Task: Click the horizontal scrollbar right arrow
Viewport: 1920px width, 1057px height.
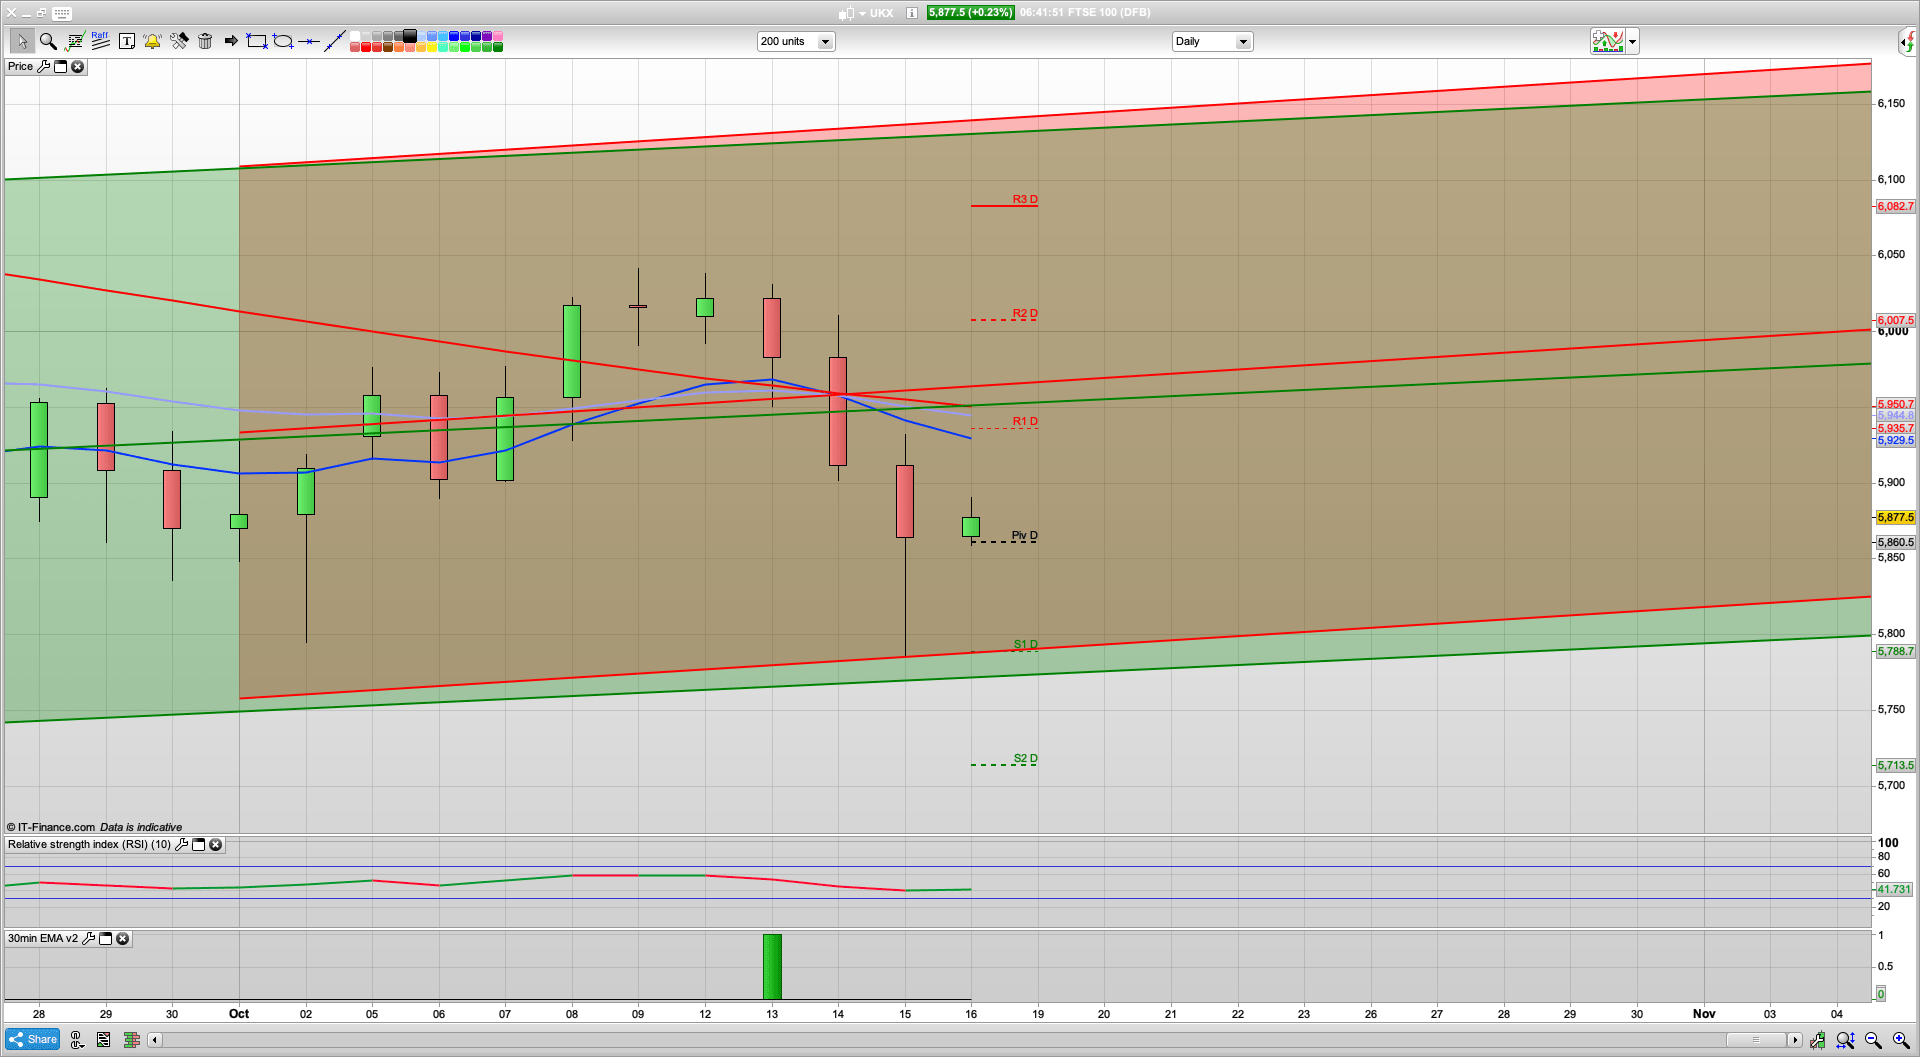Action: [1794, 1040]
